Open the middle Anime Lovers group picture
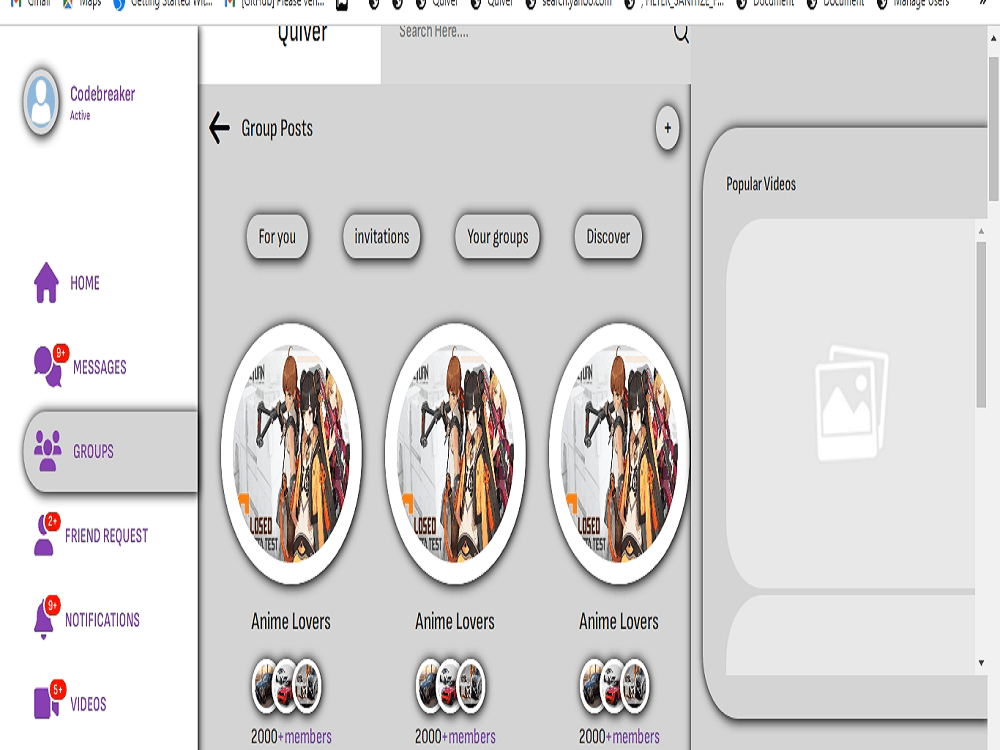The height and width of the screenshot is (750, 1000). (455, 453)
